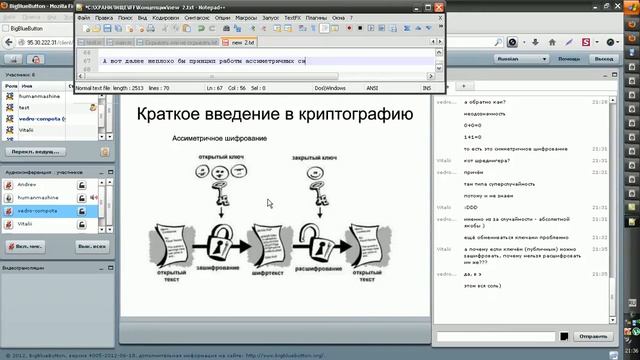Click the green Undo arrow in Notepad++

pyautogui.click(x=201, y=28)
